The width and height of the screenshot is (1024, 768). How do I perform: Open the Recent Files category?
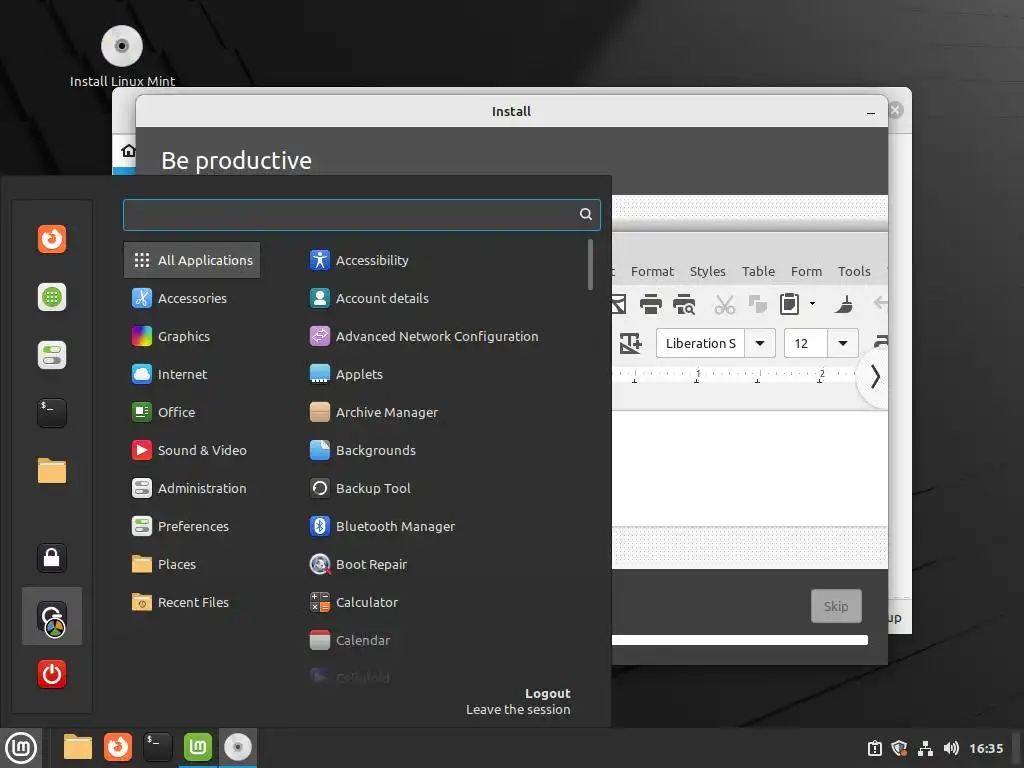[x=181, y=602]
